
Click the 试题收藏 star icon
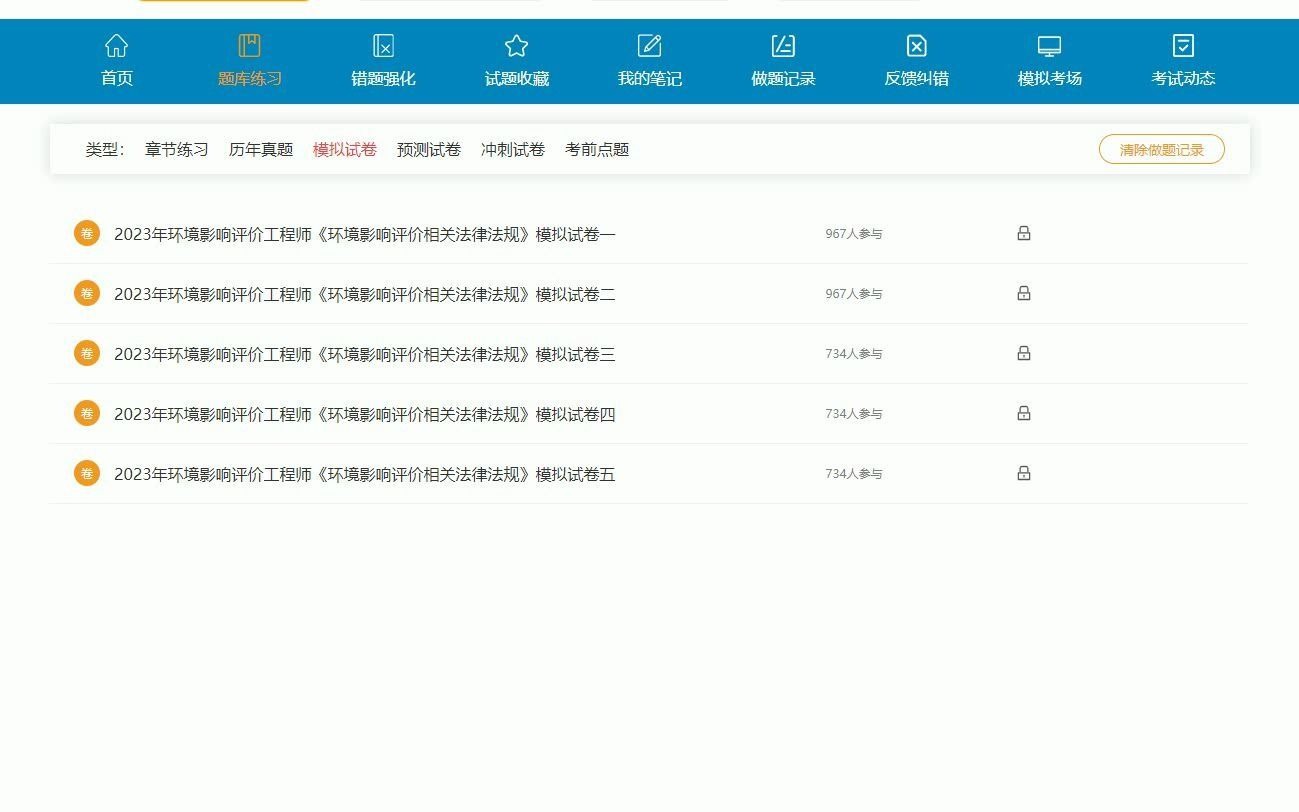pyautogui.click(x=516, y=46)
